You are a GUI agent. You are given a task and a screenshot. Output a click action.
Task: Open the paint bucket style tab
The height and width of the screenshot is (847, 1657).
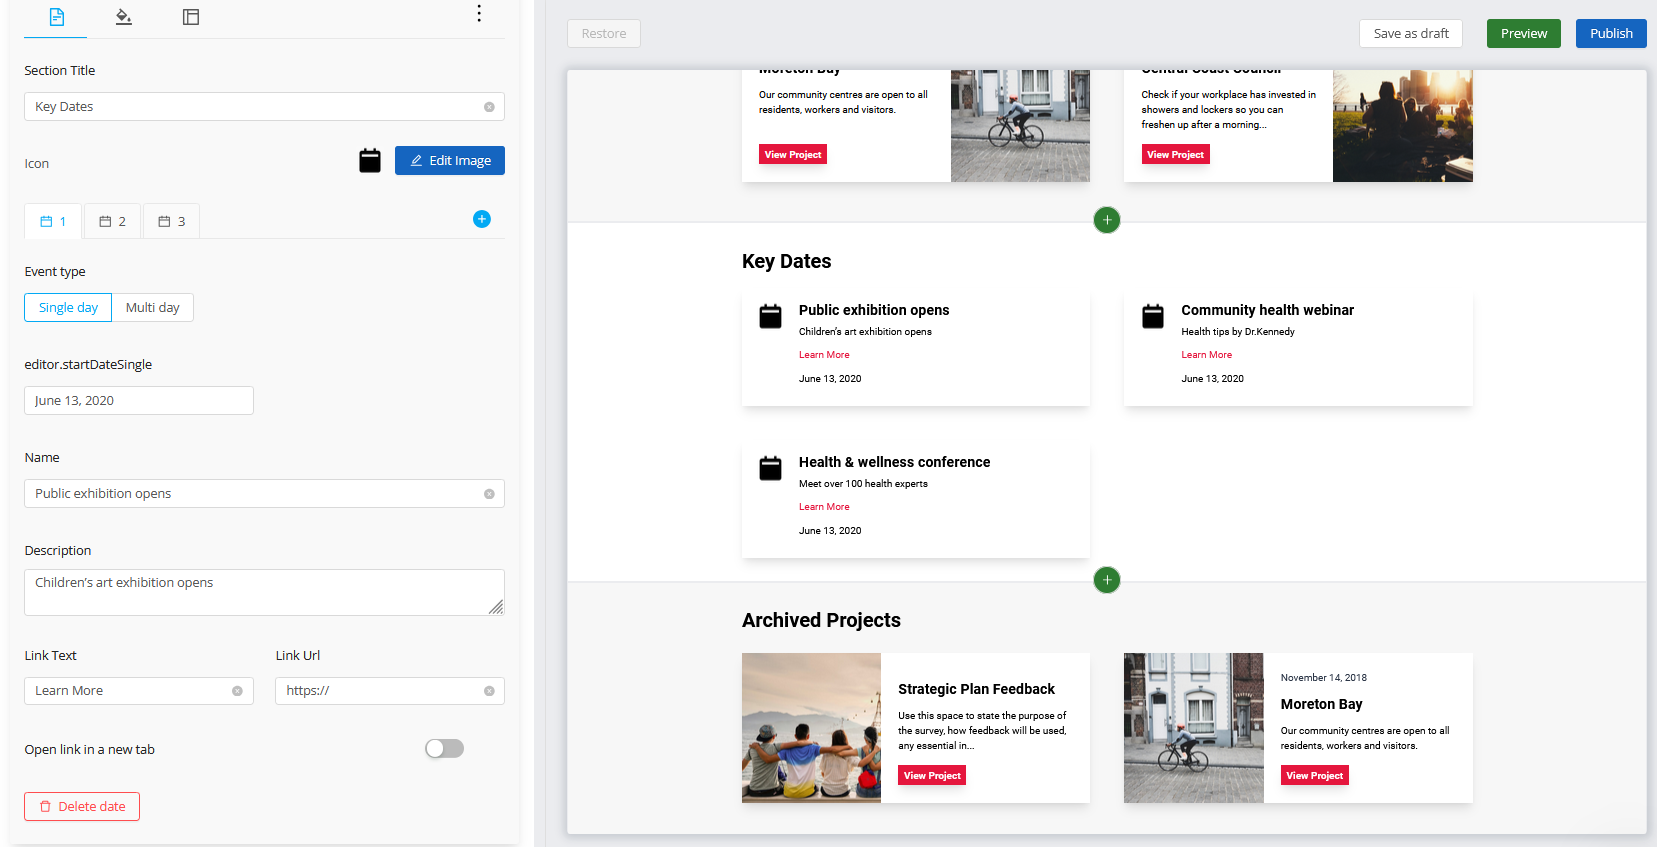click(123, 17)
